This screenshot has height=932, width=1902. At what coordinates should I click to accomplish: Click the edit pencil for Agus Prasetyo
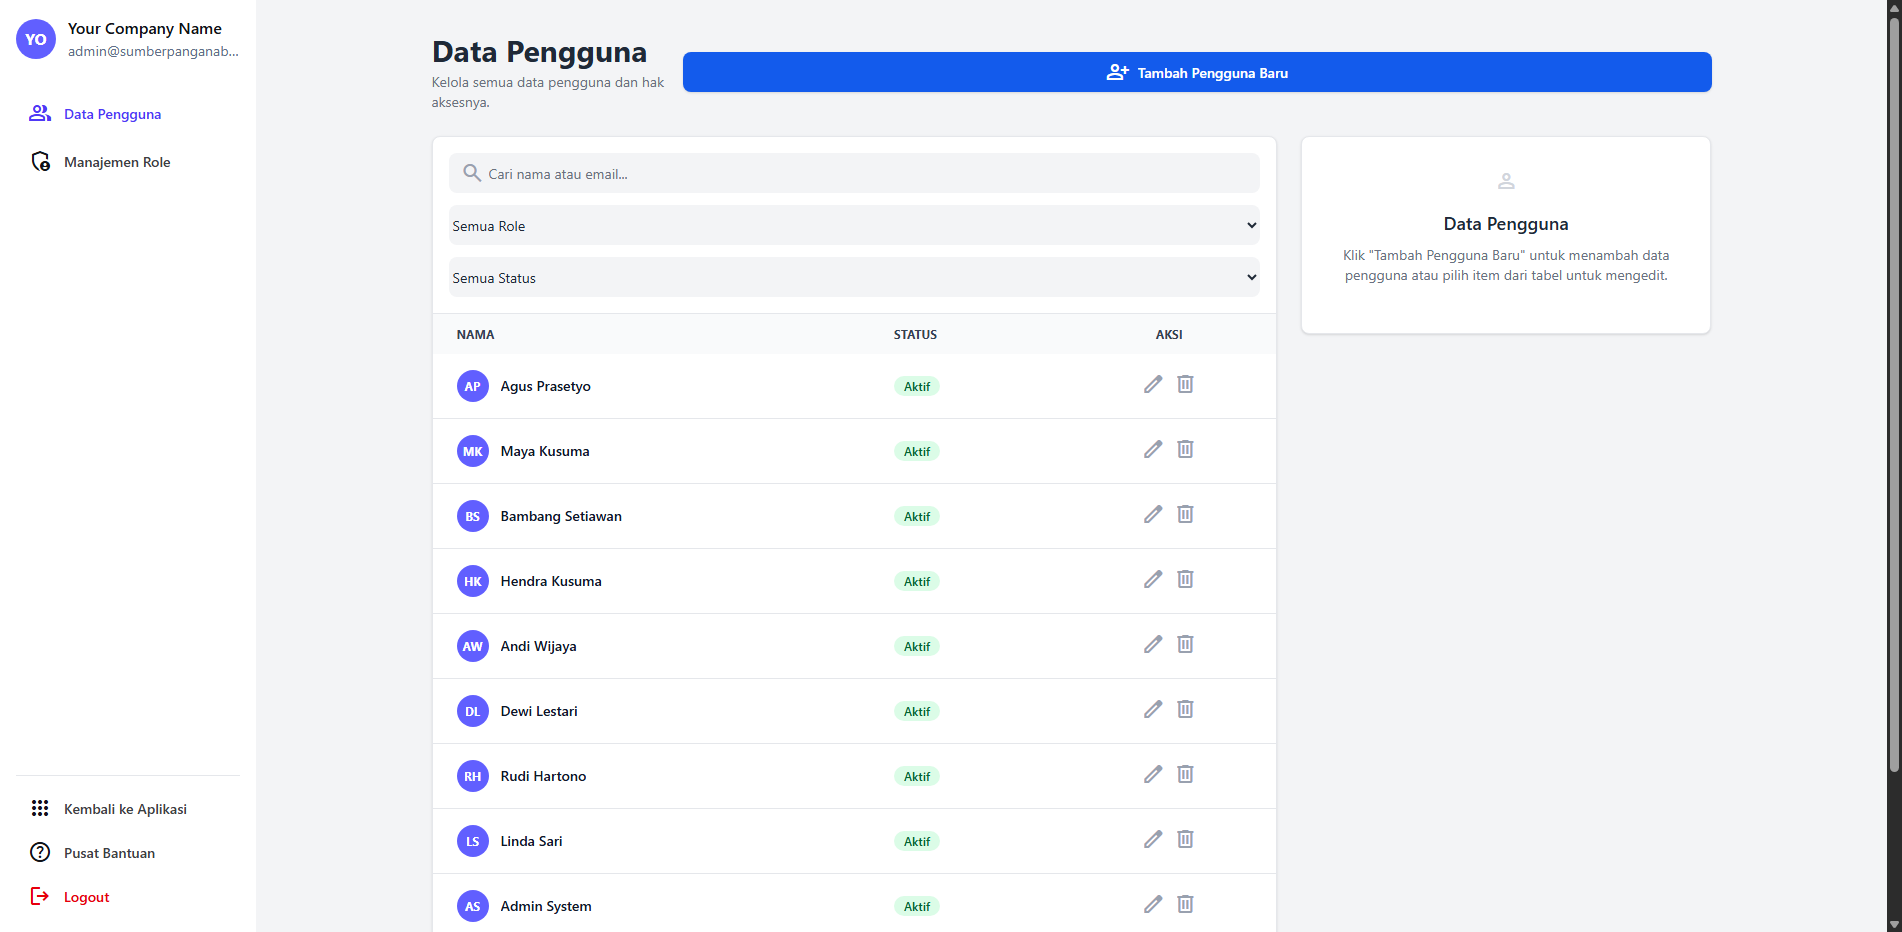[x=1153, y=385]
